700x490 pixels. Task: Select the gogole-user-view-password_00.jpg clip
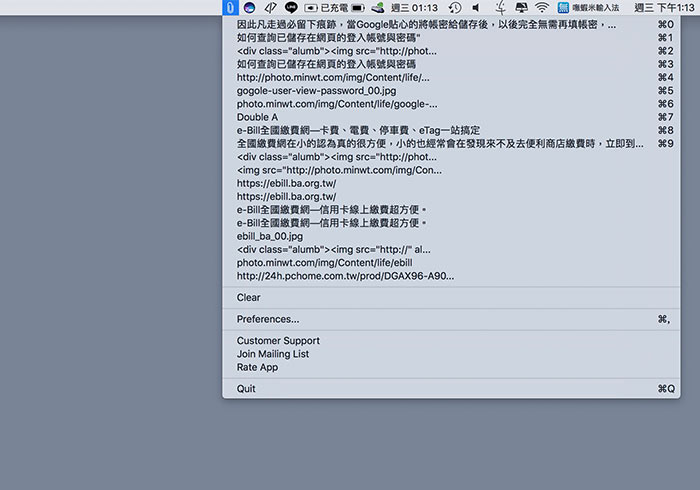[451, 91]
